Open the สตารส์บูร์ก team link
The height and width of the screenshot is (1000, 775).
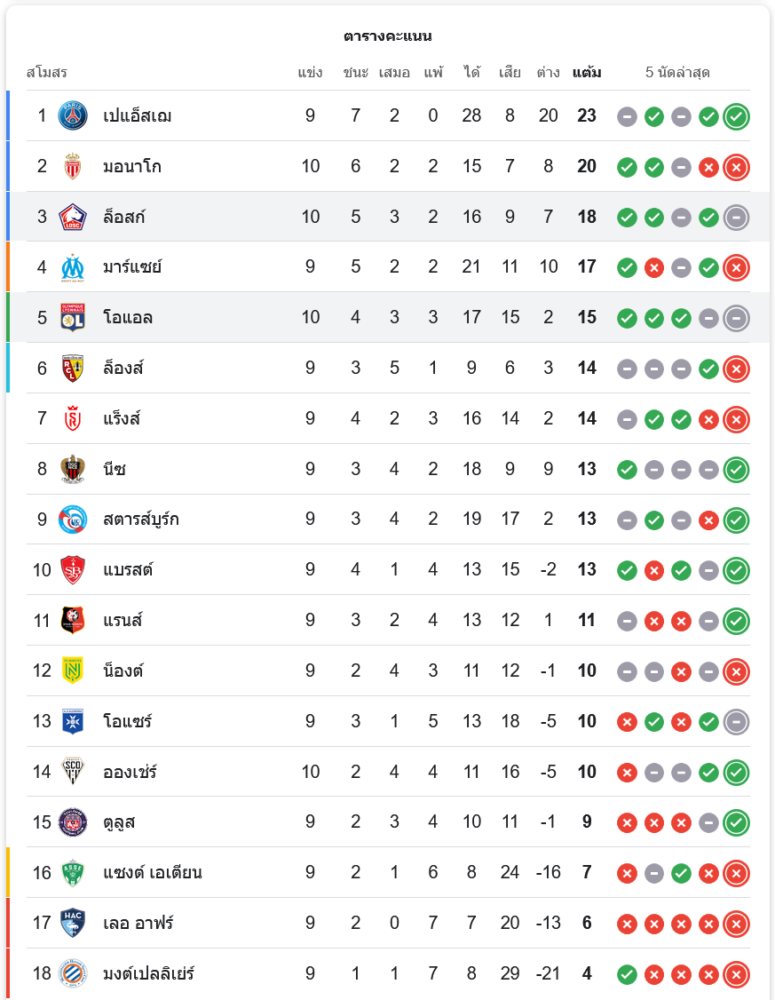coord(141,519)
